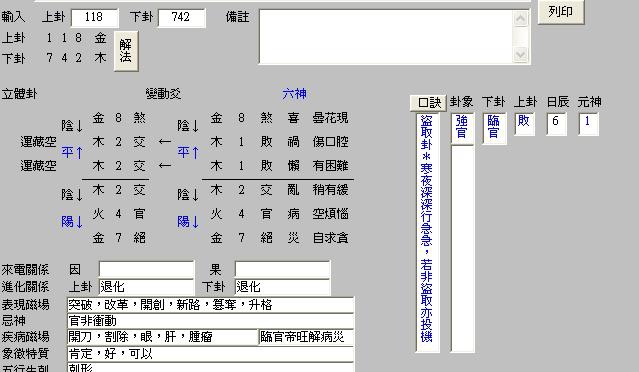Click the 輸入 label

13,17
